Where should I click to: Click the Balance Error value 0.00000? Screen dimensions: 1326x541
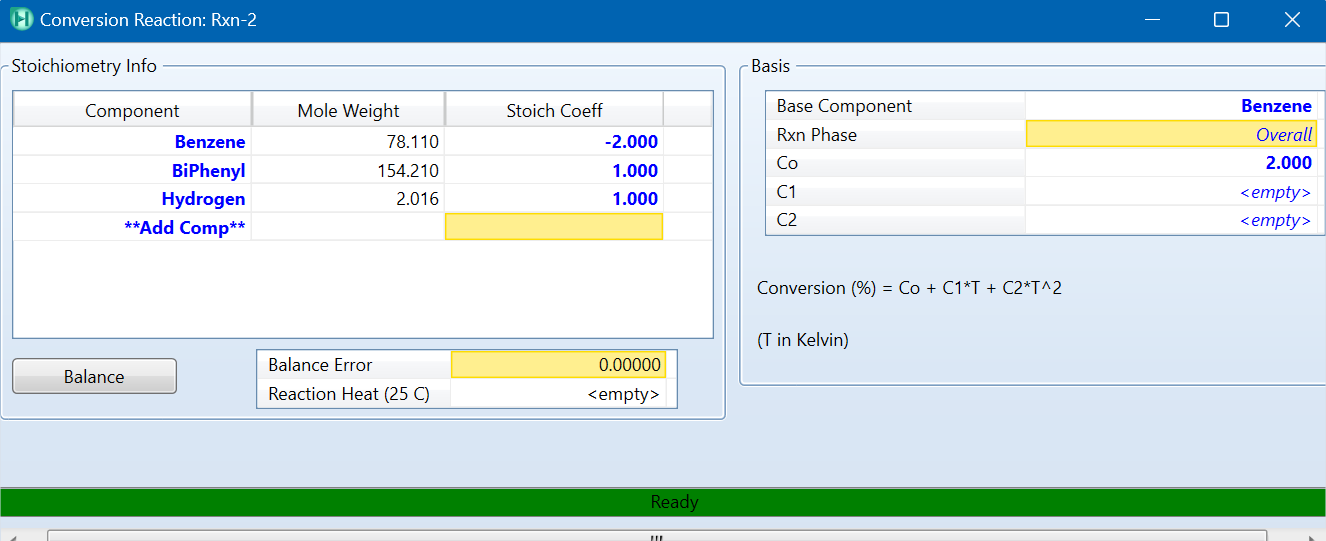click(558, 364)
